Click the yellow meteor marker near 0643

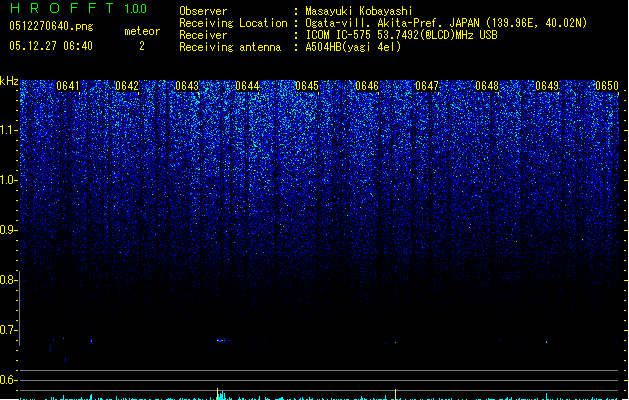coord(217,393)
